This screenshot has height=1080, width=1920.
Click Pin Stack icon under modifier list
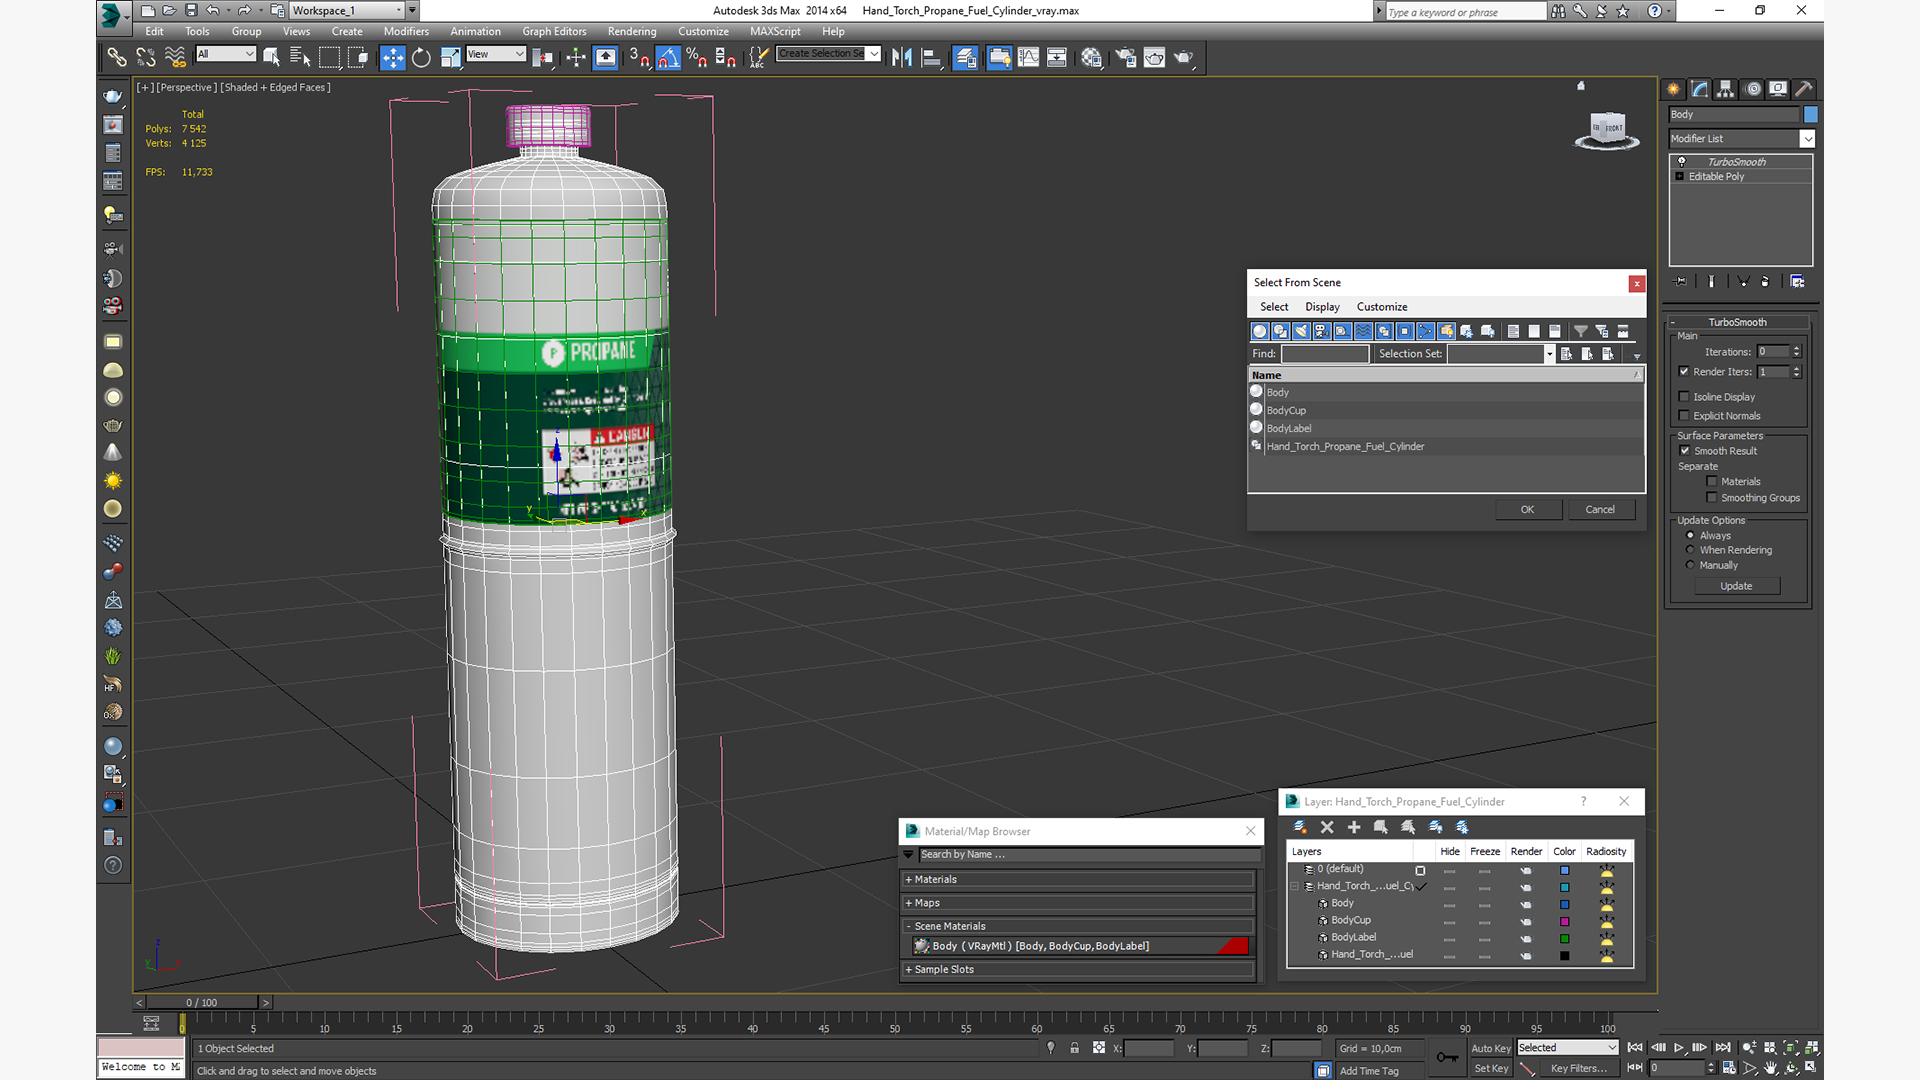coord(1680,282)
